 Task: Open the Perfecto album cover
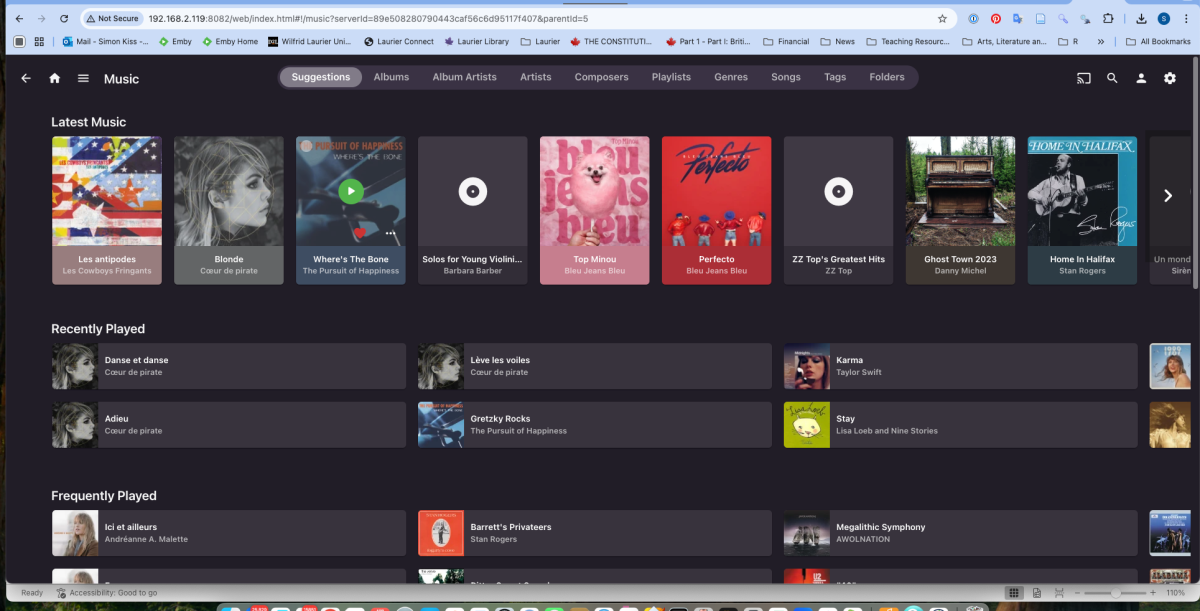click(717, 191)
